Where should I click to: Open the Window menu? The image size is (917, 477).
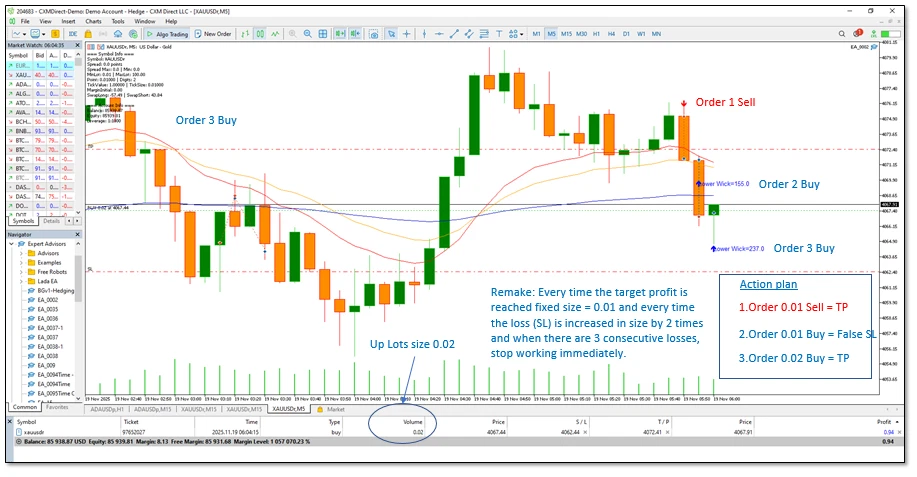(x=144, y=21)
